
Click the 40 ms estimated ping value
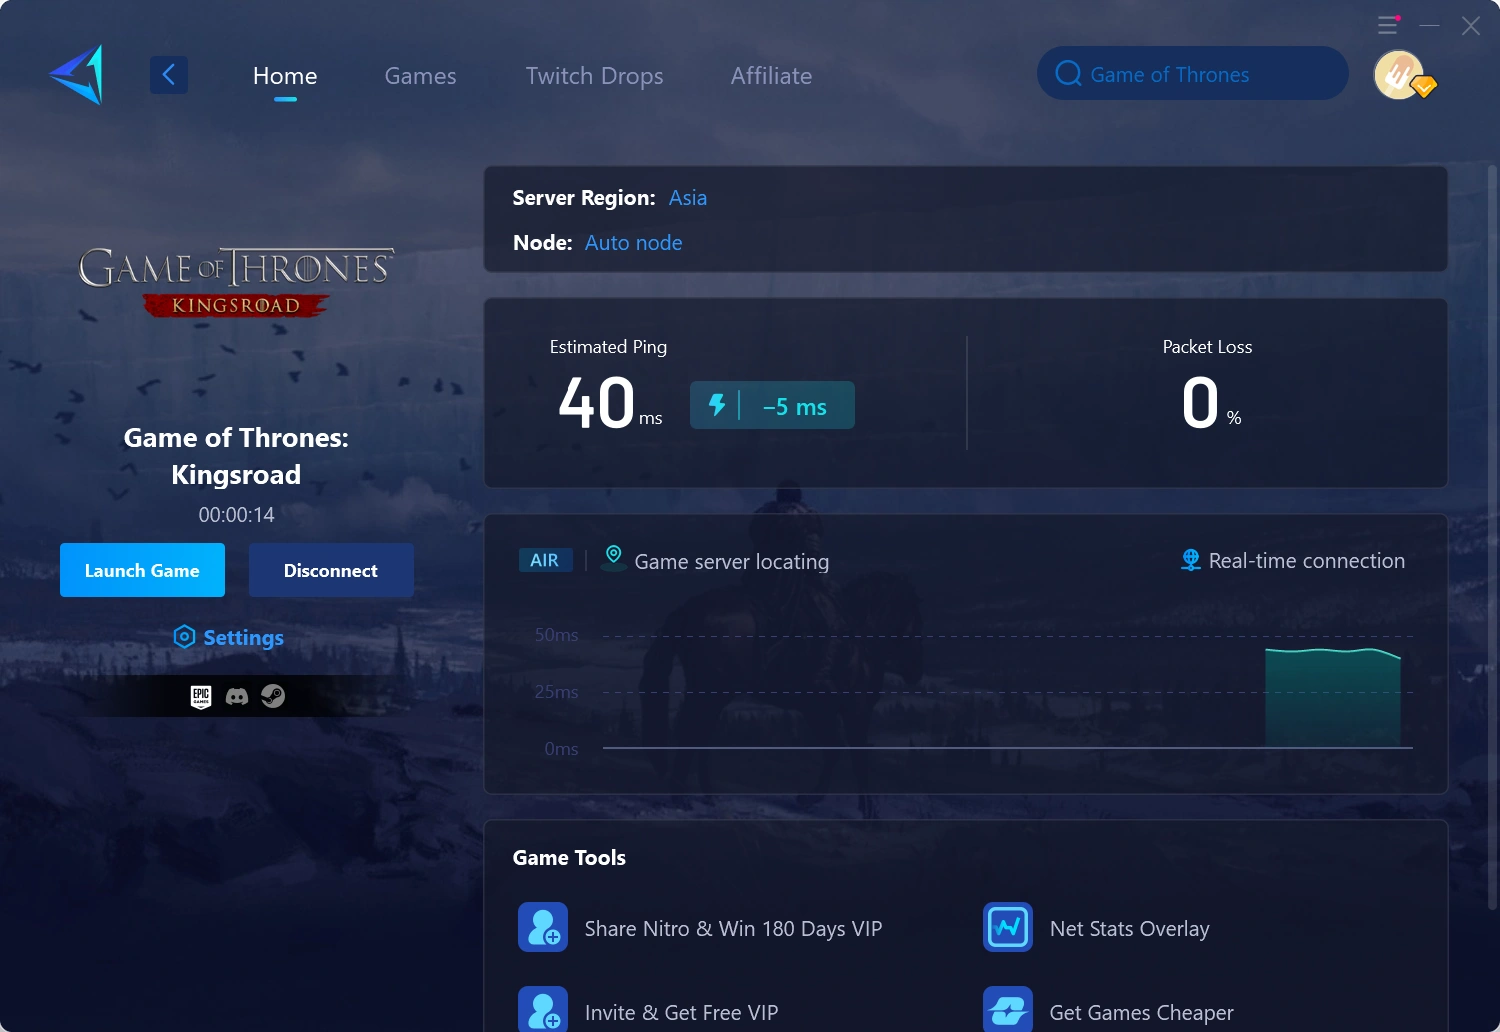pos(610,403)
